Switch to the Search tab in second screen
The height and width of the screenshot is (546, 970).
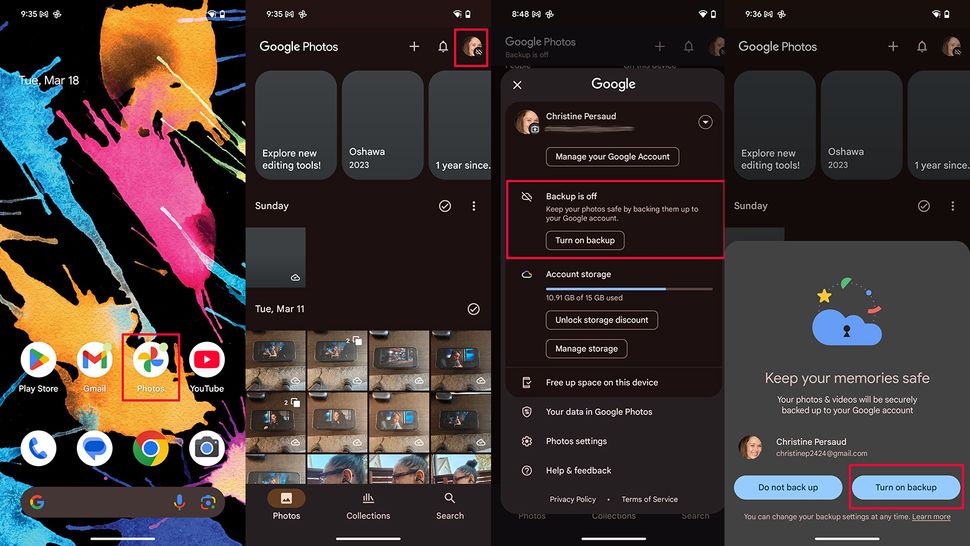point(450,505)
